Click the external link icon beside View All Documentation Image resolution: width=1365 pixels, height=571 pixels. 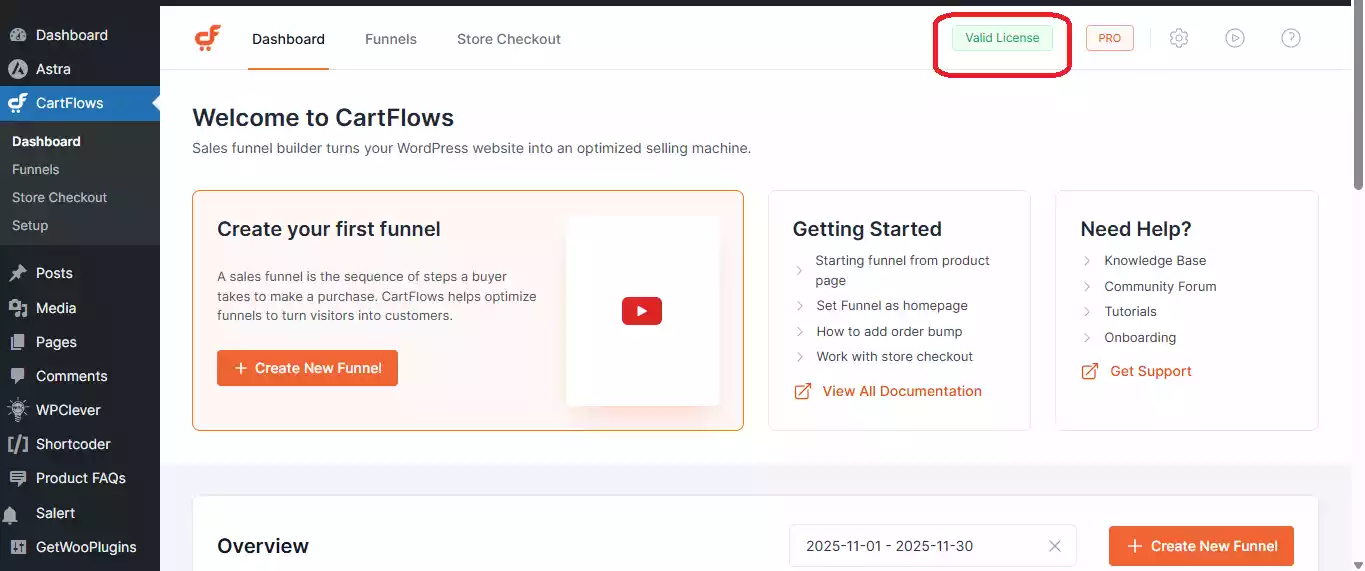click(802, 391)
